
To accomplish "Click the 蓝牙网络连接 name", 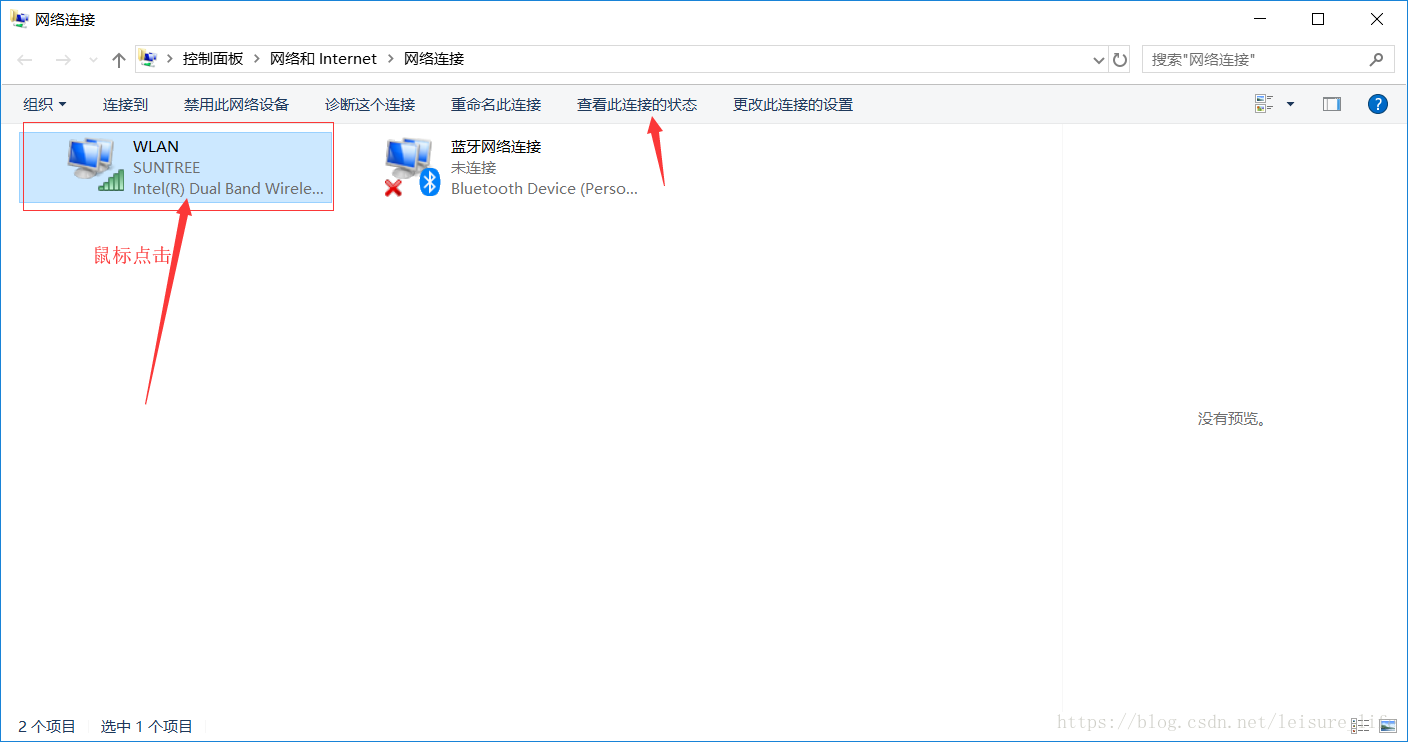I will tap(496, 146).
